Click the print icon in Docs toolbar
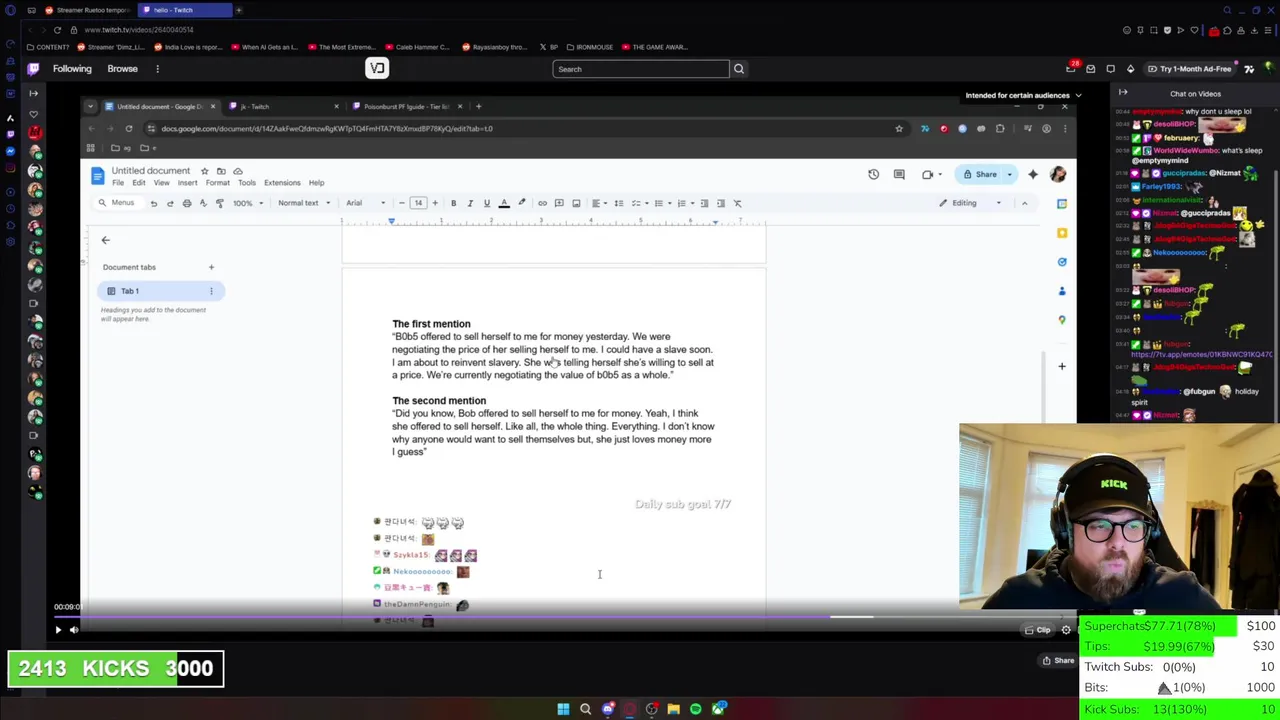 click(x=186, y=203)
